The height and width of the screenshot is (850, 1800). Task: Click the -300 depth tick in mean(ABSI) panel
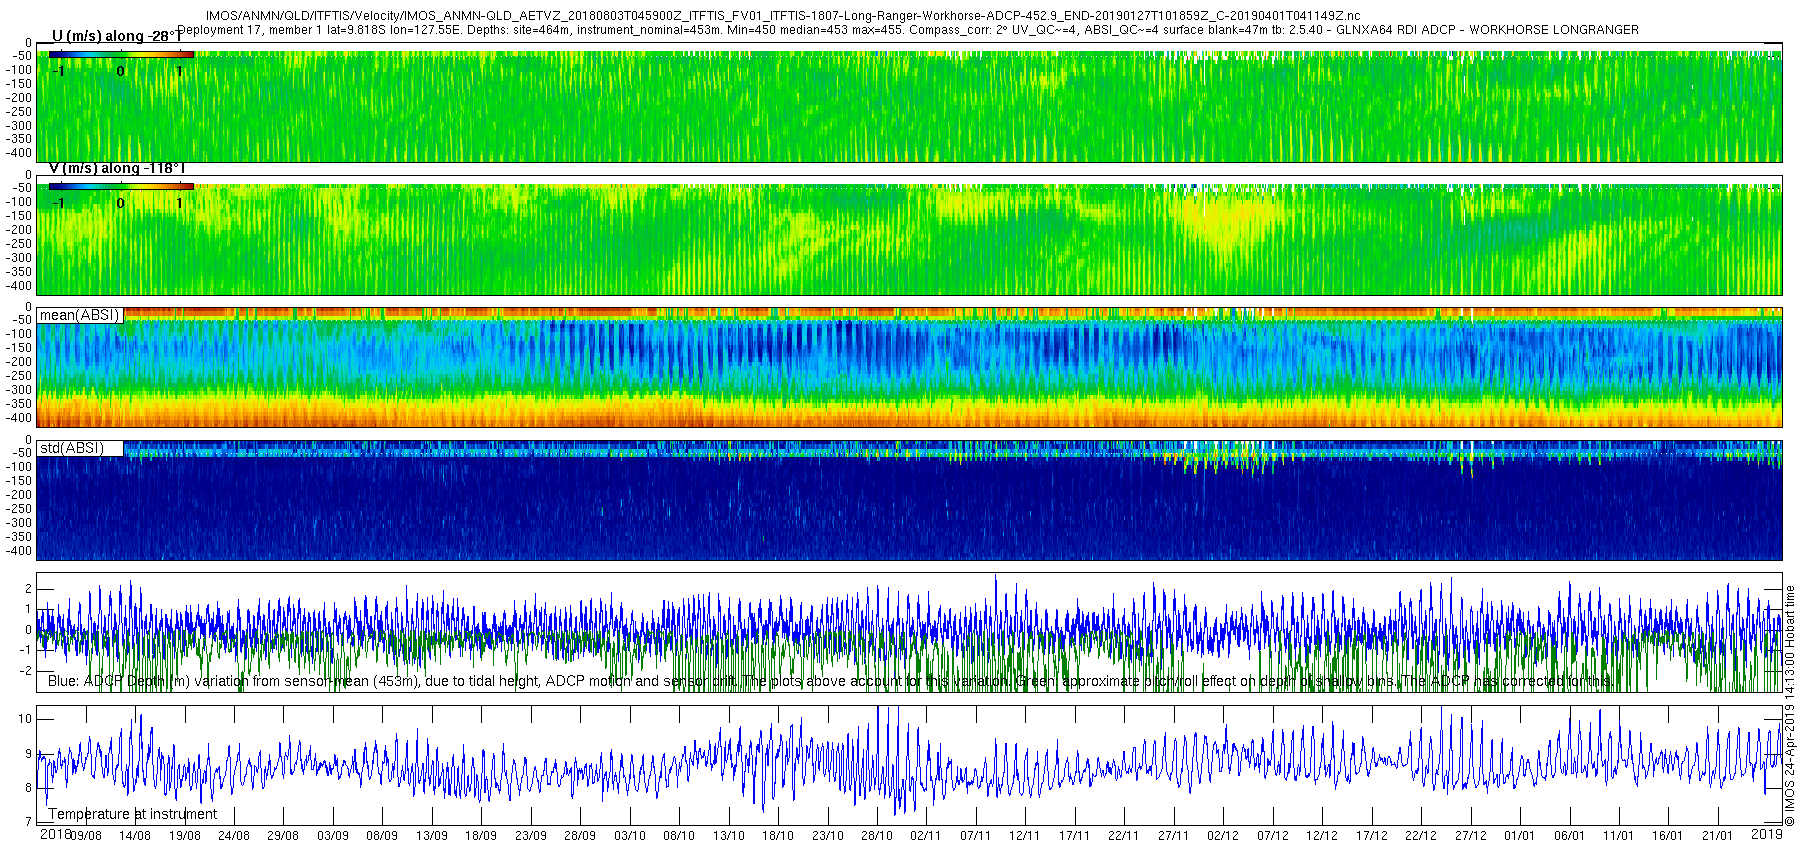click(x=19, y=390)
